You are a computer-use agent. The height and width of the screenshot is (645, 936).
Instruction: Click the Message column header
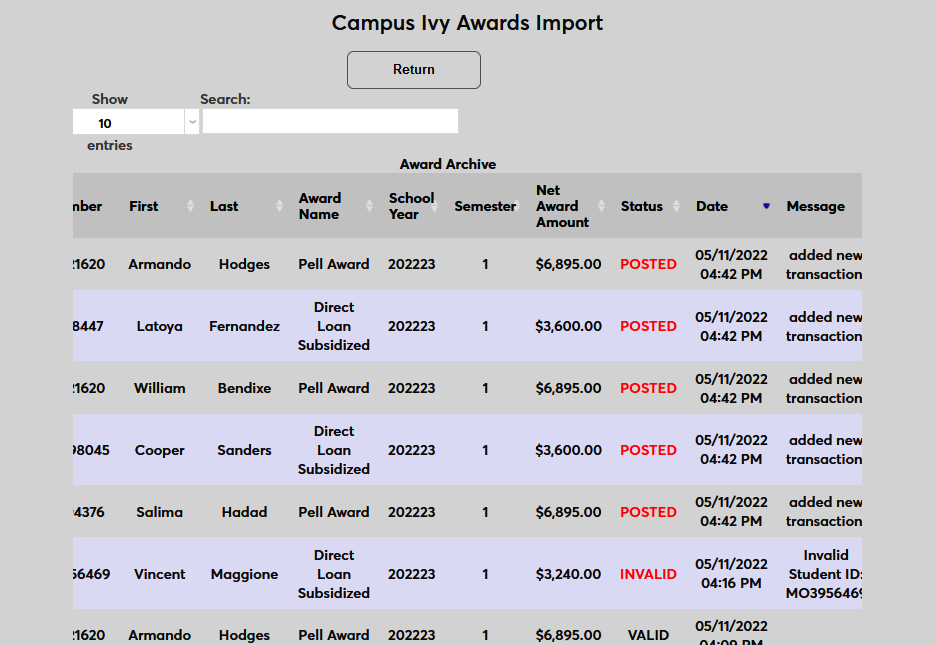tap(815, 206)
